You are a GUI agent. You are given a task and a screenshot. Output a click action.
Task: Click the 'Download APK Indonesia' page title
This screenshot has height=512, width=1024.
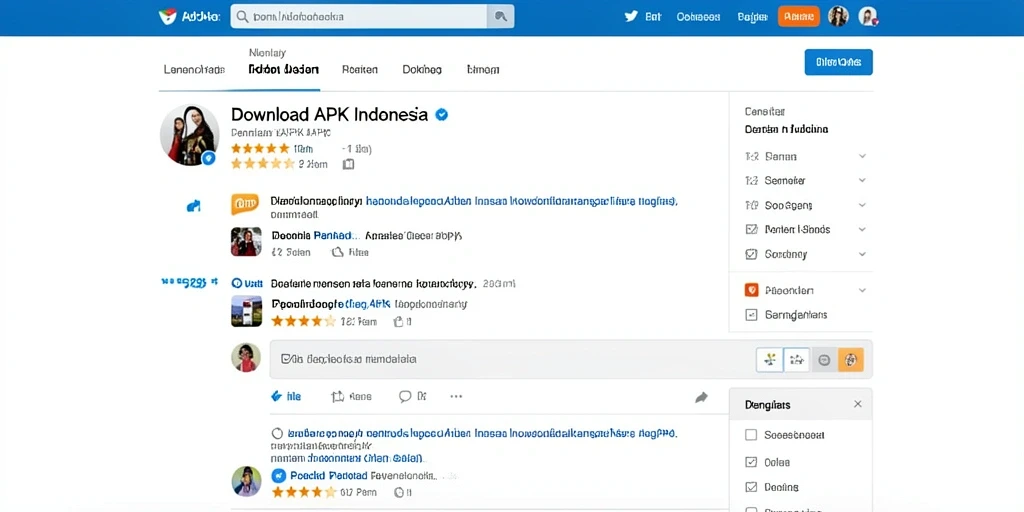click(x=330, y=115)
